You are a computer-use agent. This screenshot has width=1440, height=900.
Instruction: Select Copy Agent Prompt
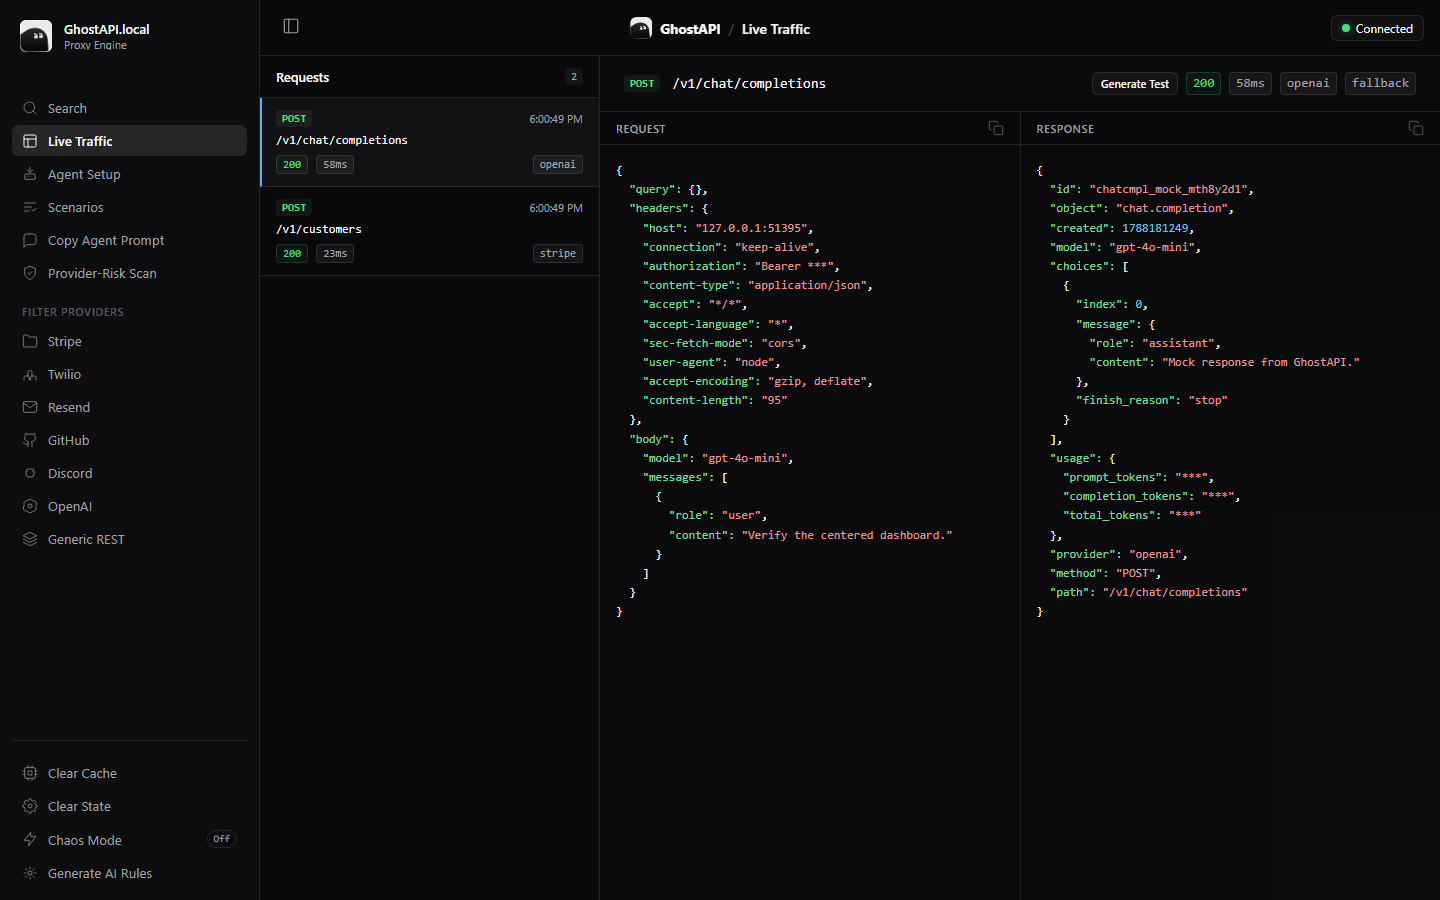point(129,240)
